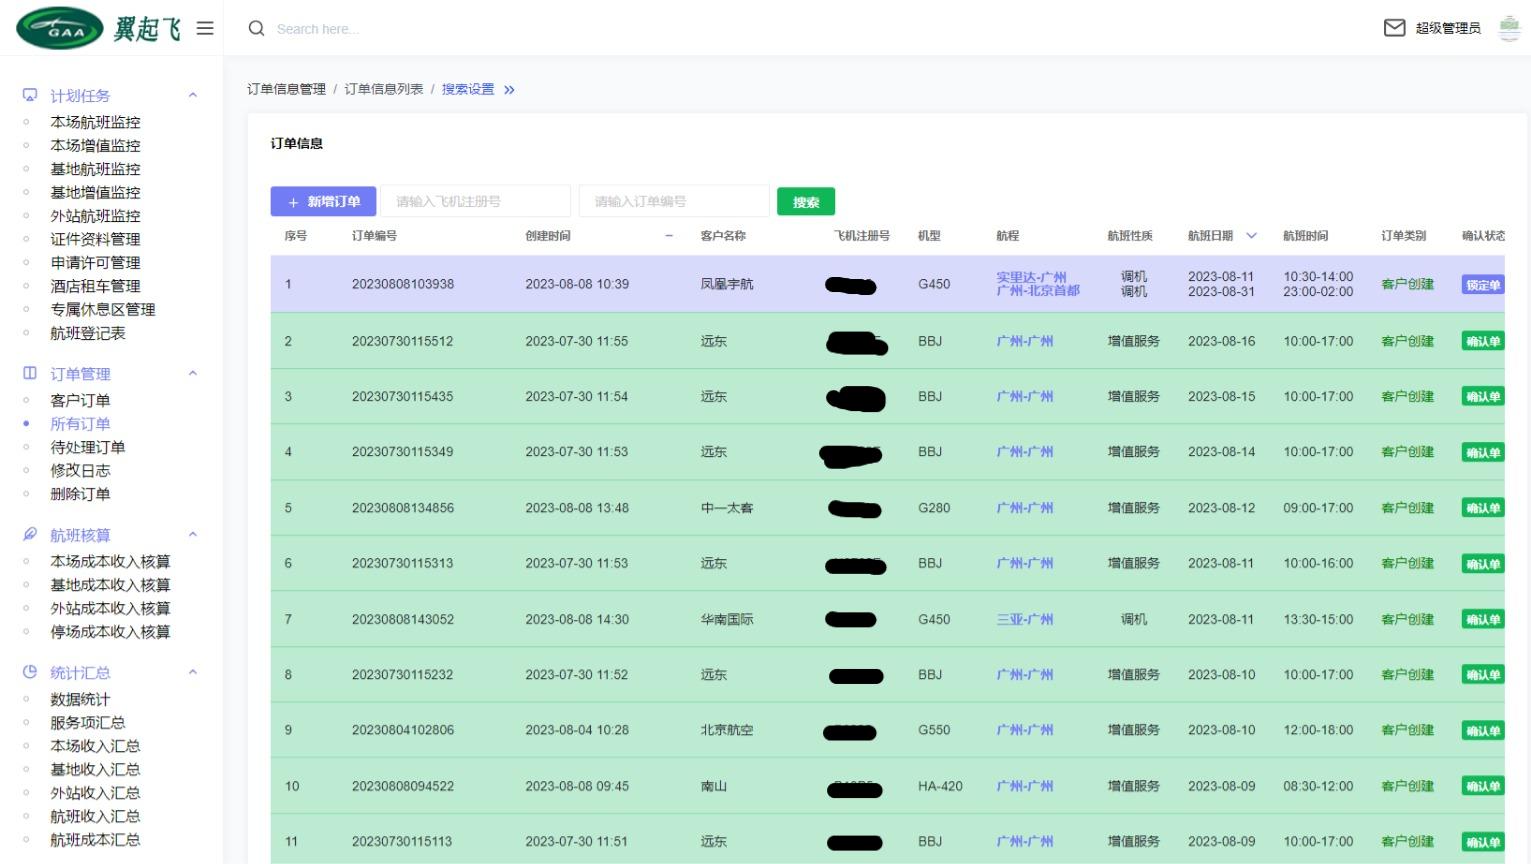The height and width of the screenshot is (864, 1531).
Task: Open 航班成本汇总 menu item
Action: click(x=95, y=840)
